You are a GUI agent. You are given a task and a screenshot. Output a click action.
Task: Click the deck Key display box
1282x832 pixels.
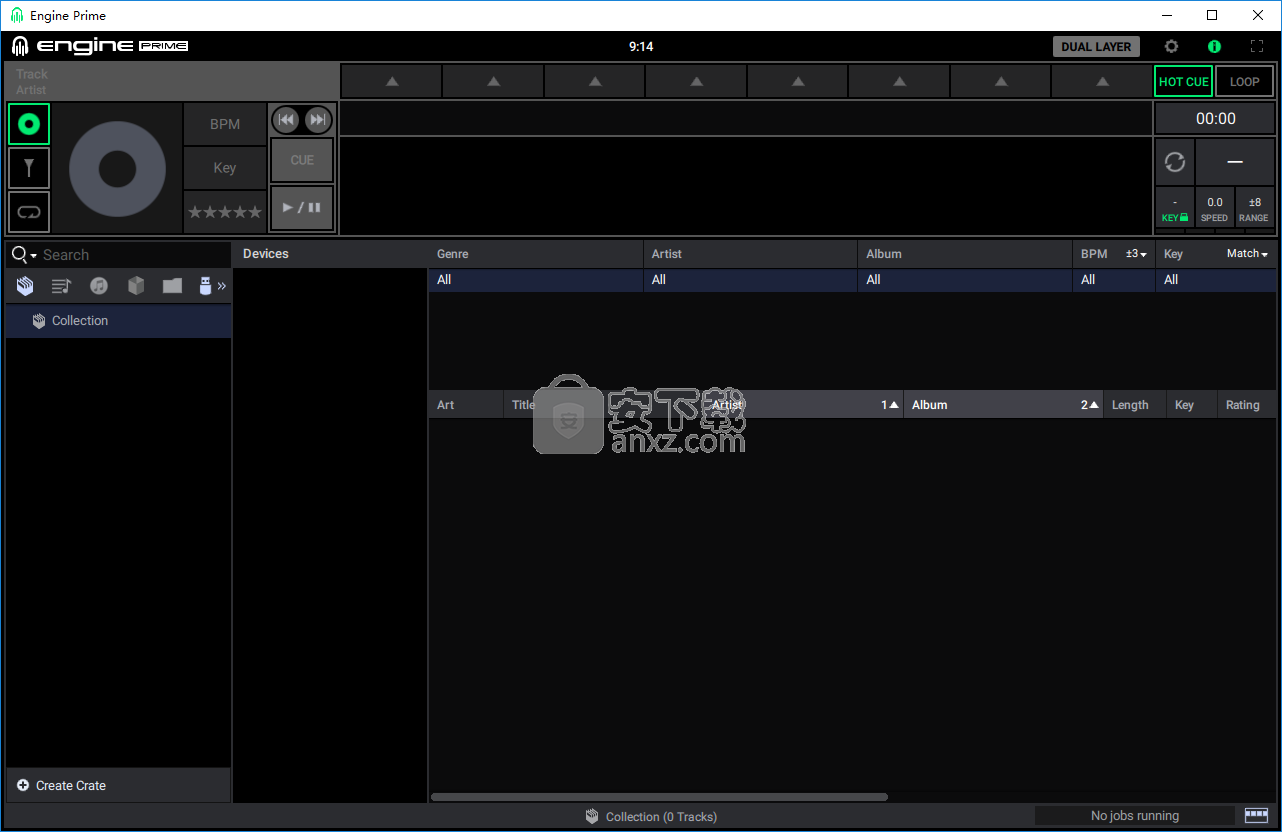(225, 168)
